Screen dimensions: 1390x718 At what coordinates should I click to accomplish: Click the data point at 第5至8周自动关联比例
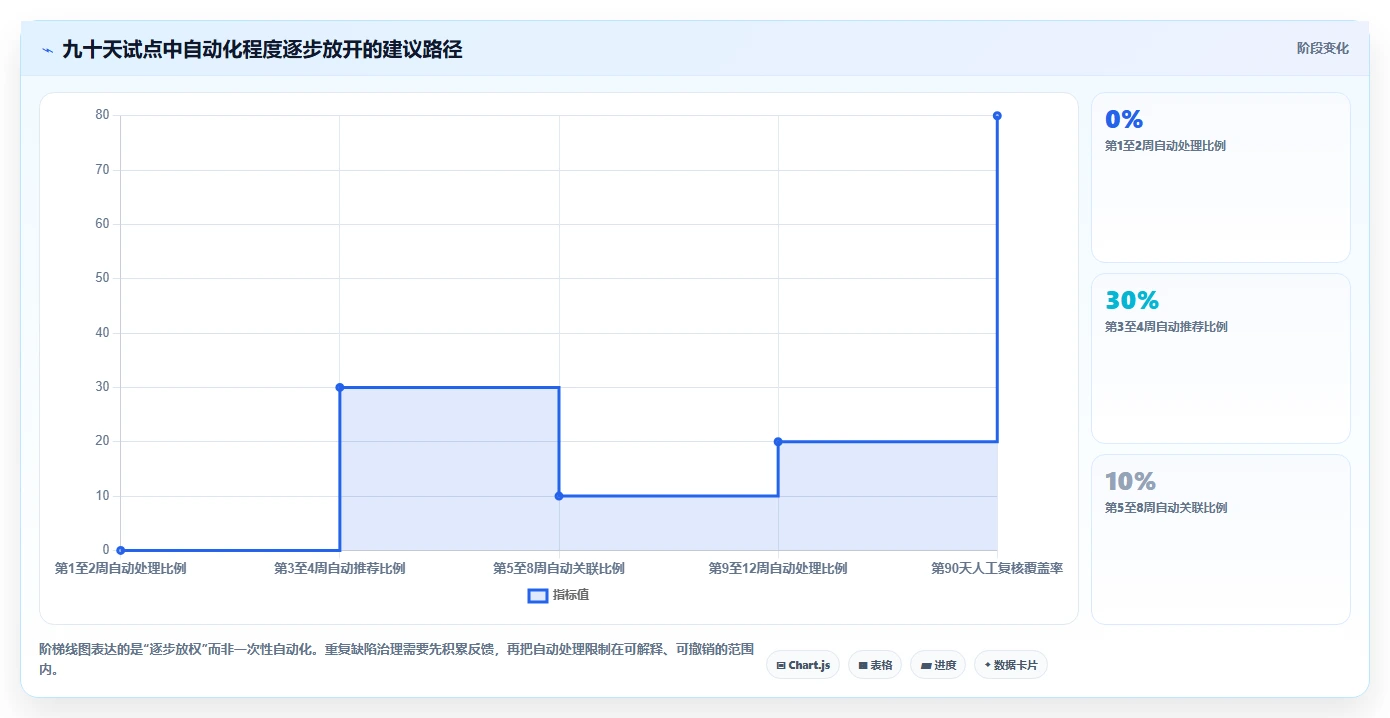tap(559, 496)
